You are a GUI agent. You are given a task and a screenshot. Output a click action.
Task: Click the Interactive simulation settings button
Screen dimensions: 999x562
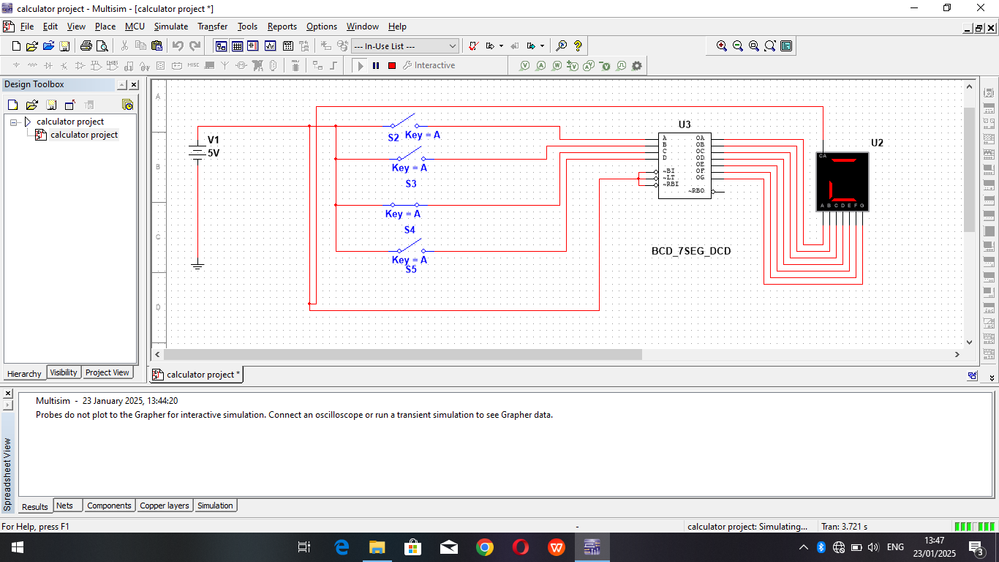428,66
